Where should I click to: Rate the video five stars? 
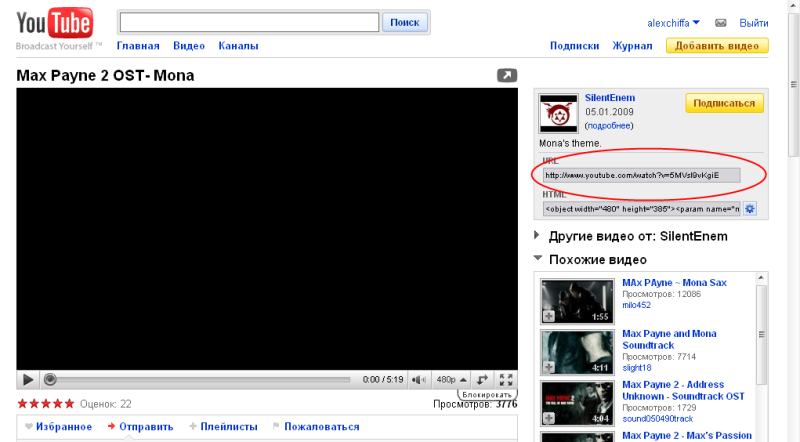tap(69, 404)
